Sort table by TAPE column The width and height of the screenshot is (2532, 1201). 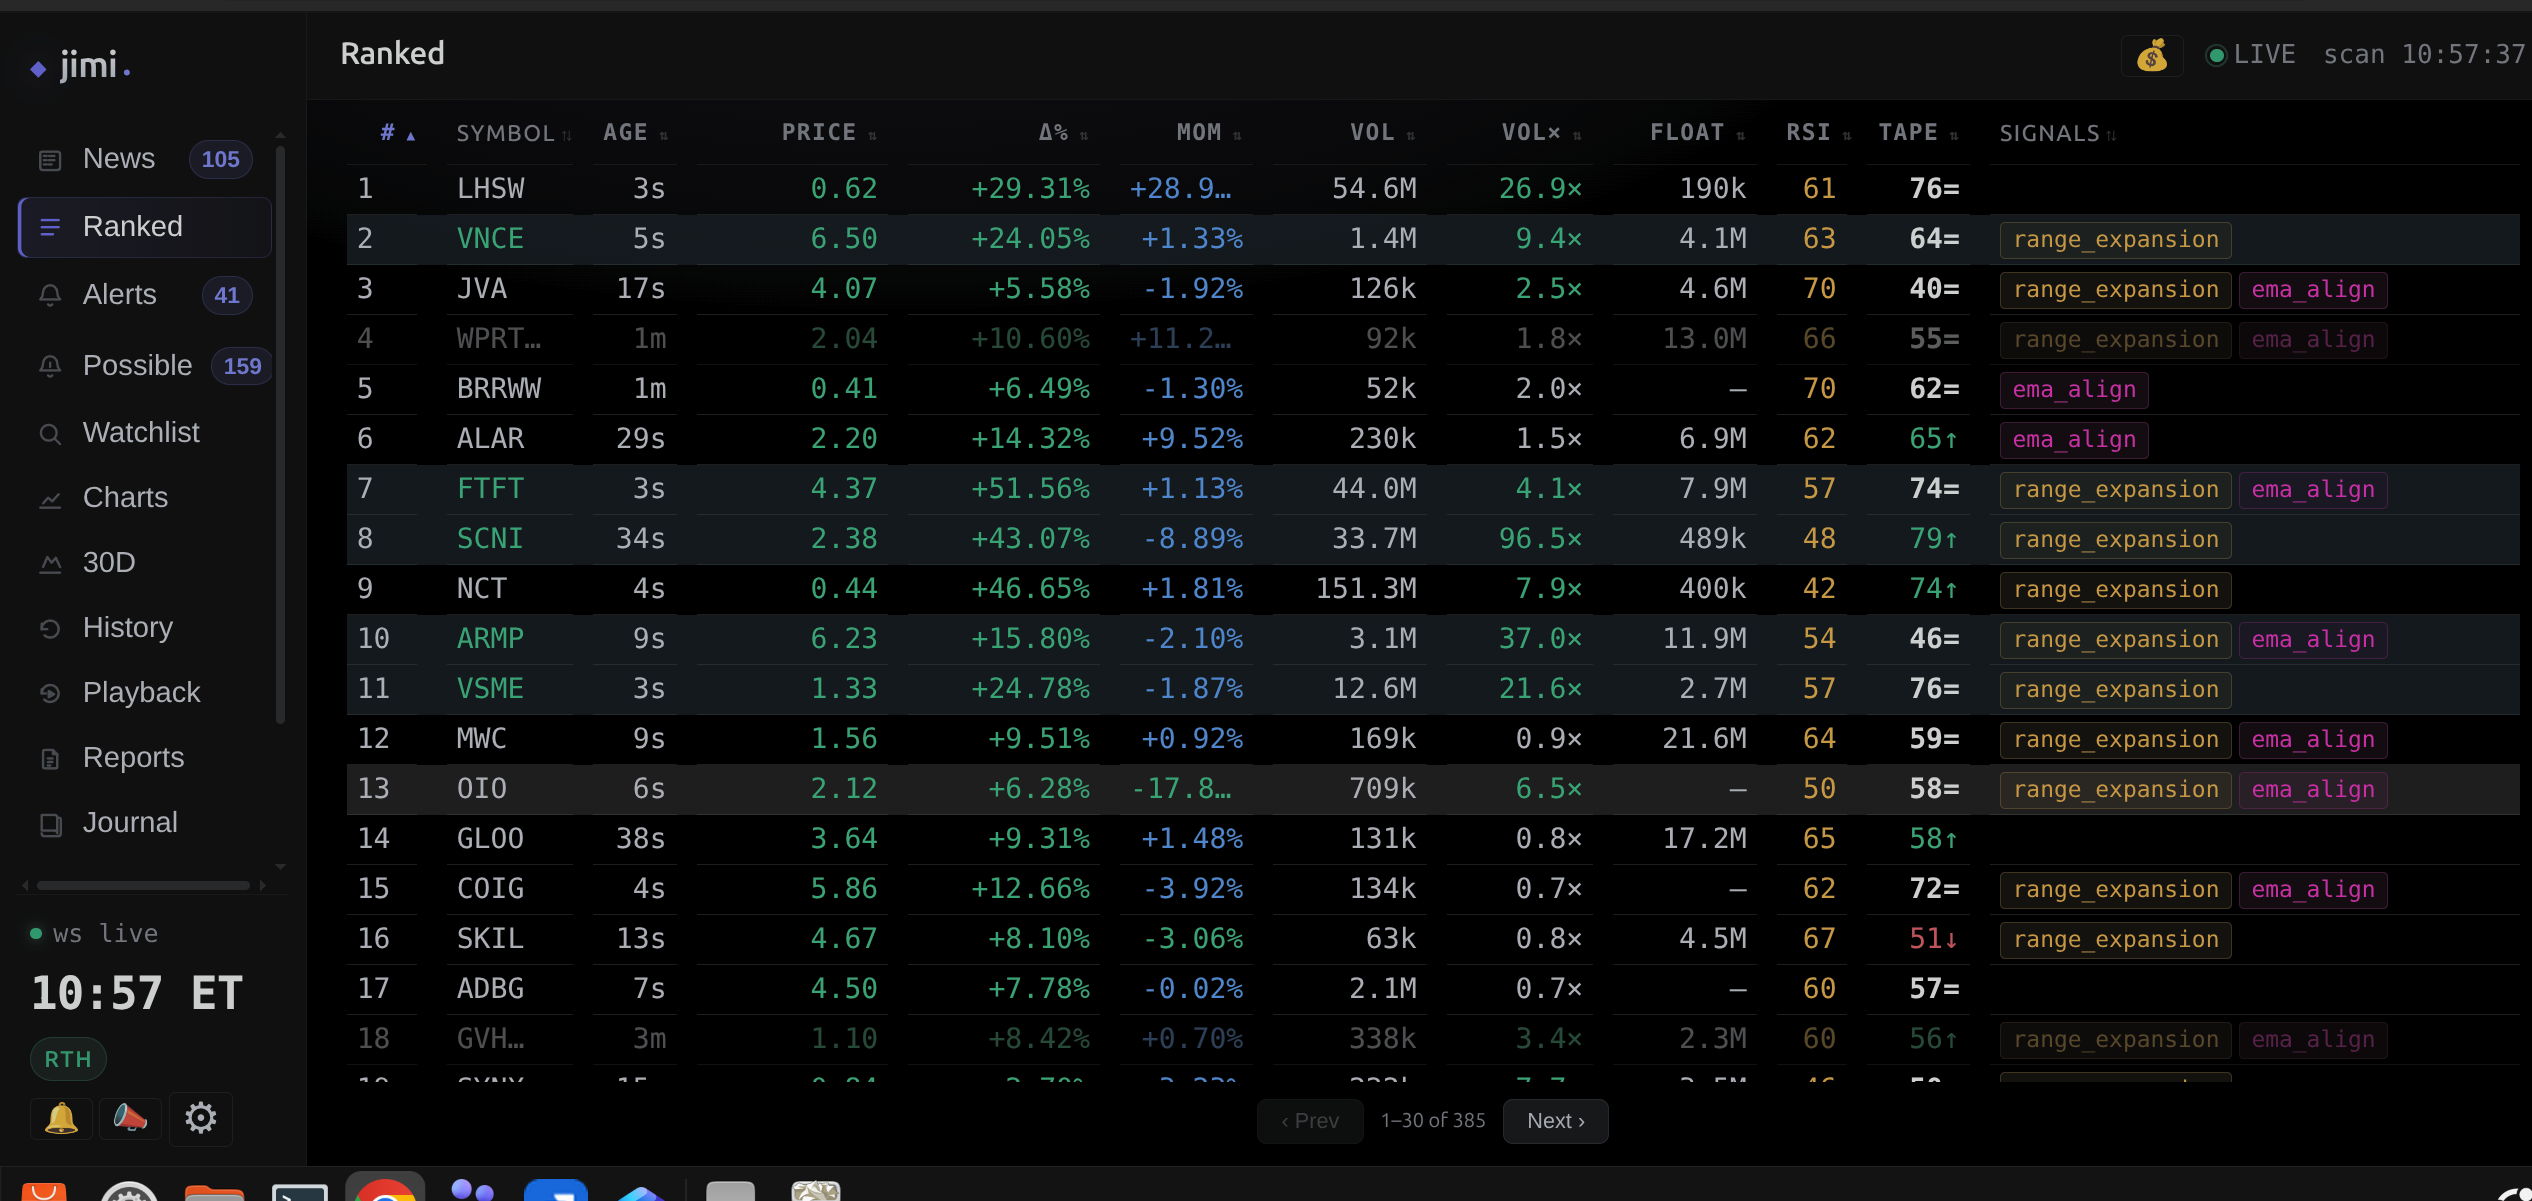pos(1918,133)
